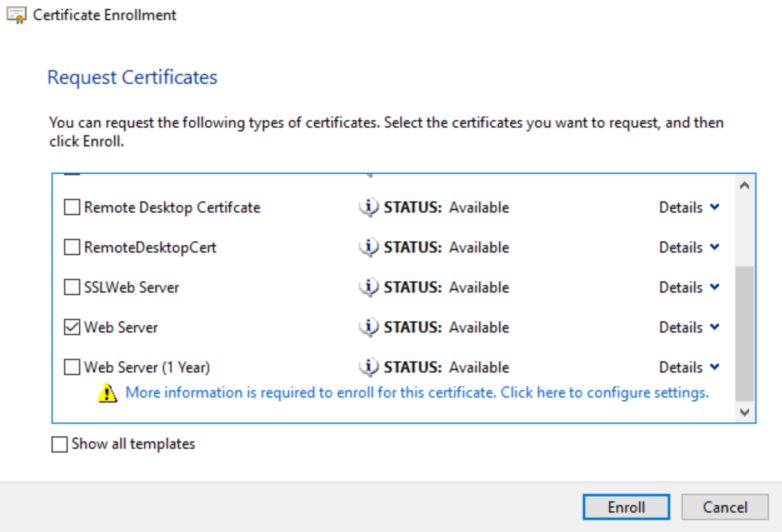
Task: Check the Remote Desktop Certifcate checkbox
Action: 72,207
